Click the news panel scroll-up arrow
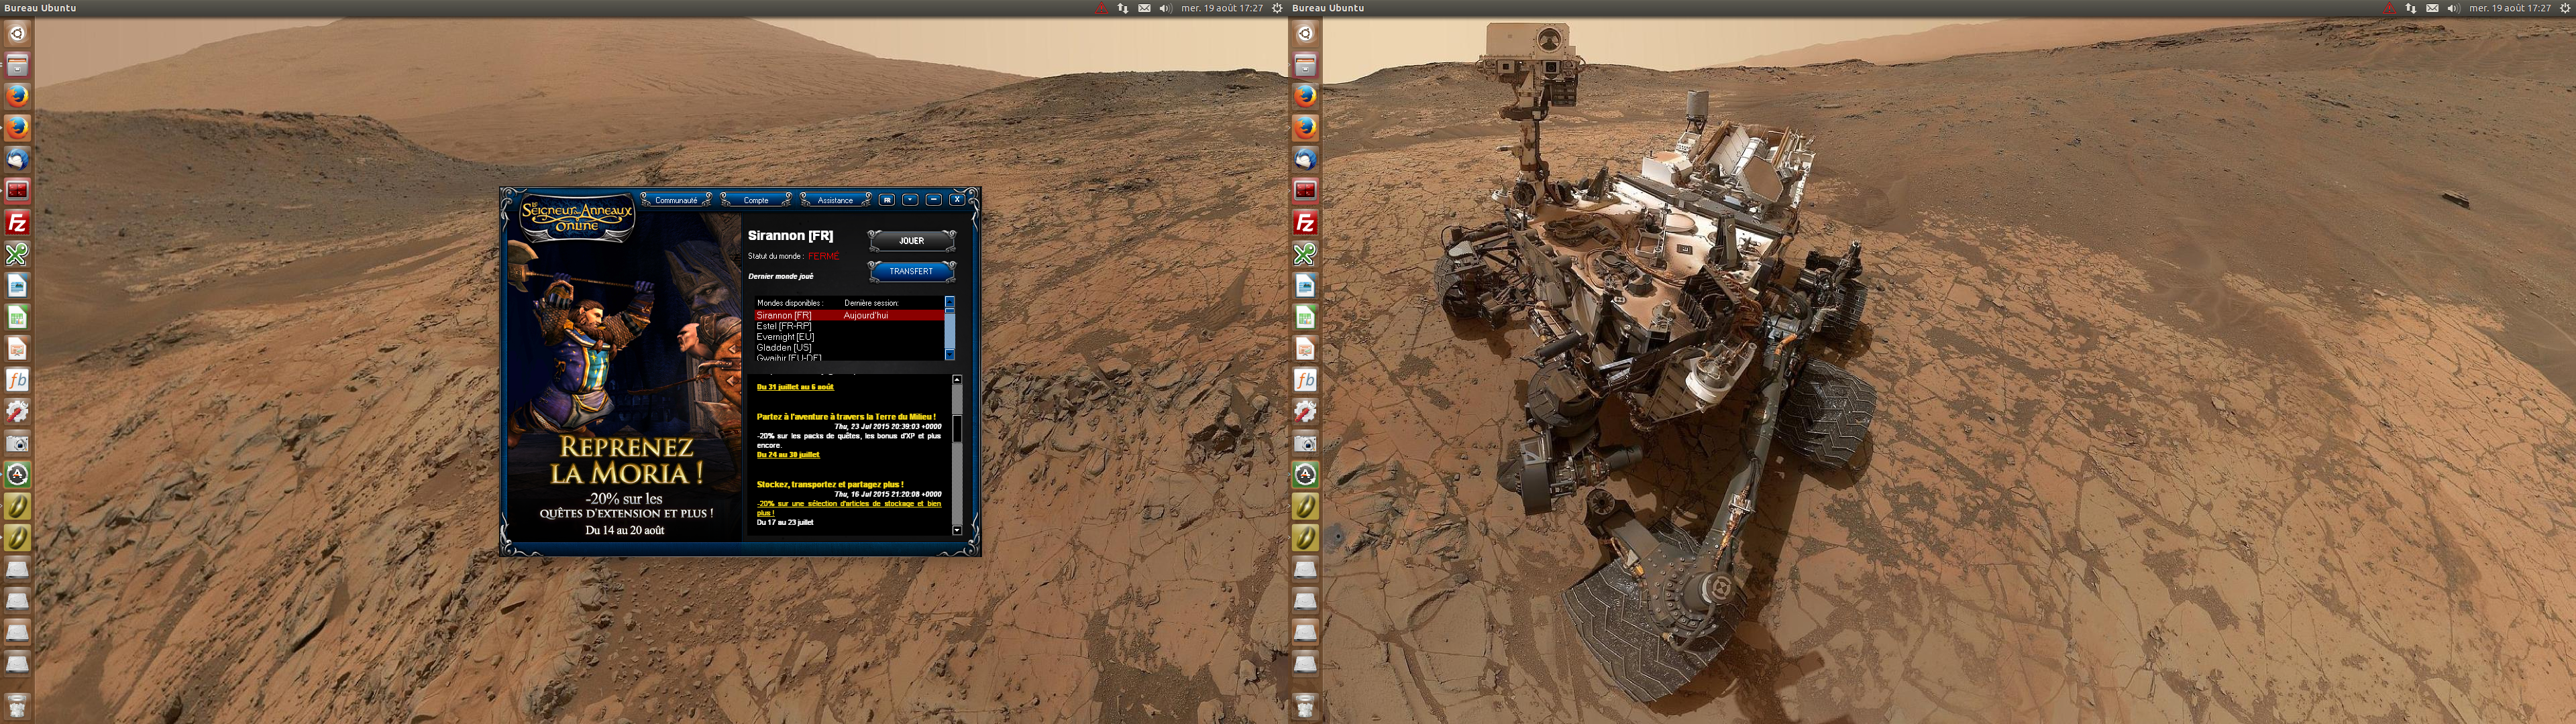This screenshot has width=2576, height=724. tap(957, 380)
